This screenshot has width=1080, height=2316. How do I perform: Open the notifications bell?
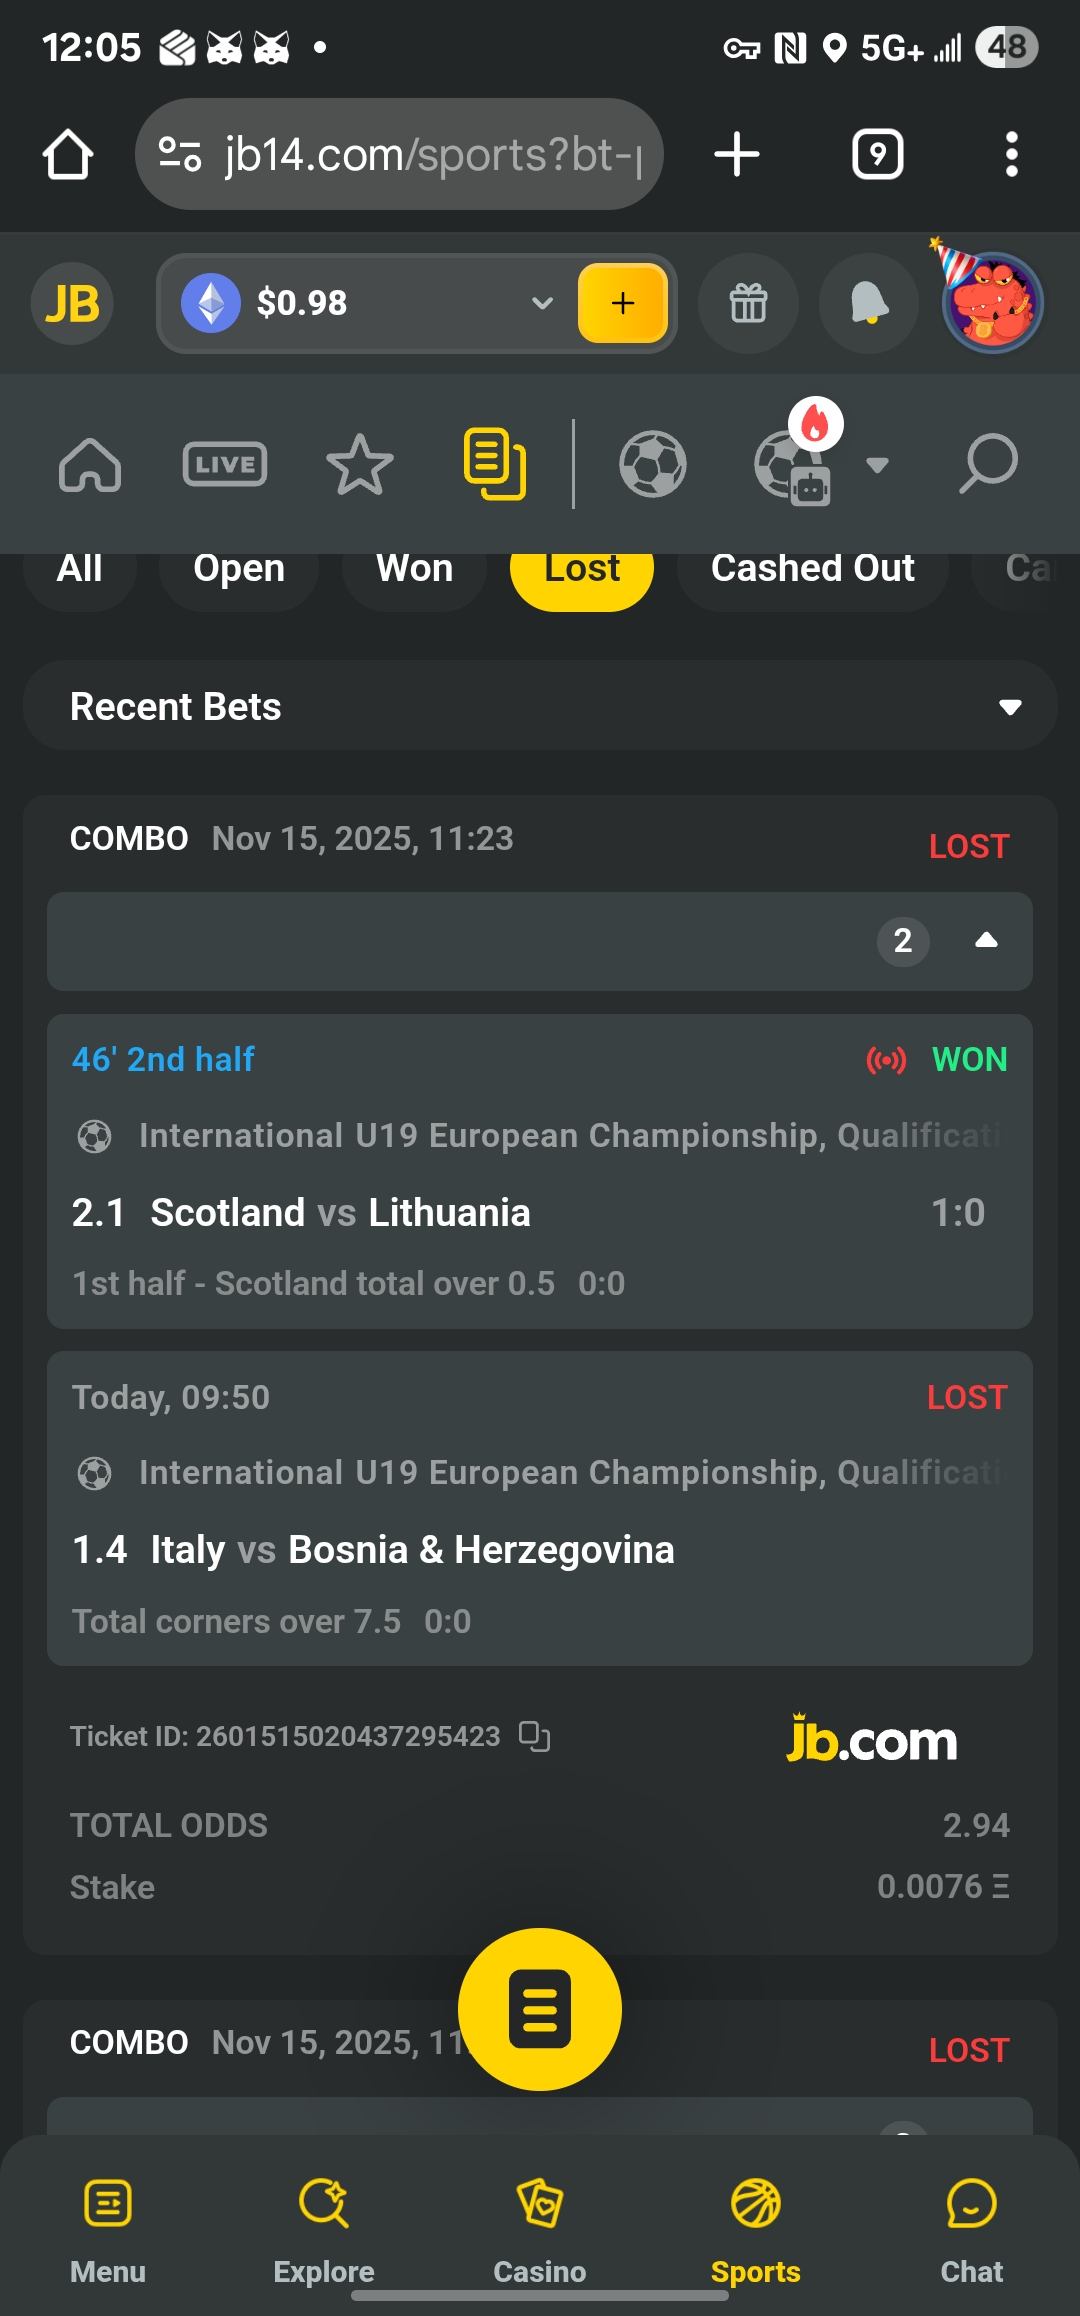pyautogui.click(x=868, y=303)
